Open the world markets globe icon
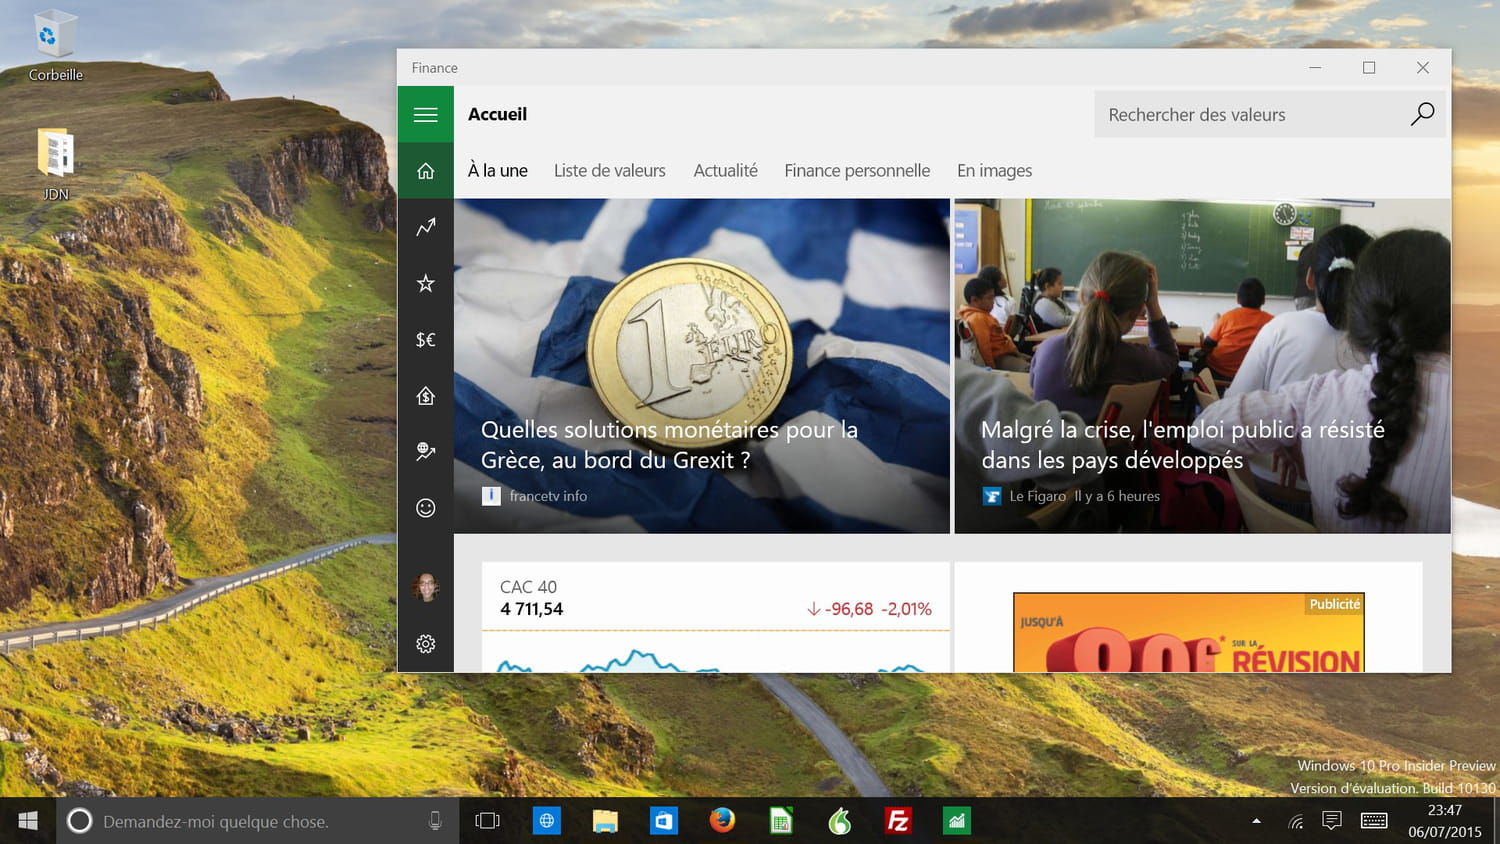The height and width of the screenshot is (844, 1500). tap(425, 452)
